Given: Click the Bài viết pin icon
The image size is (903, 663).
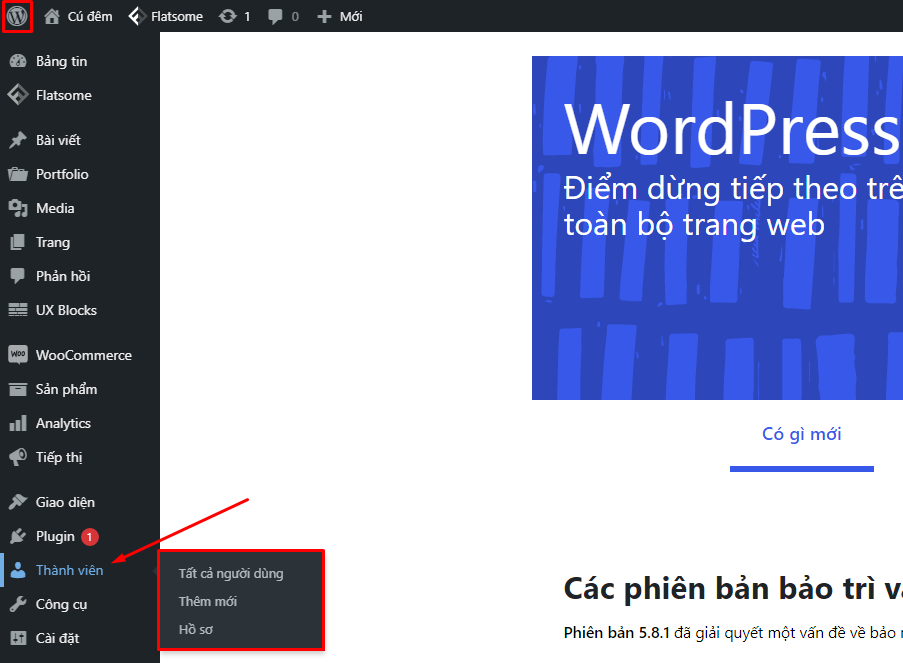Looking at the screenshot, I should pyautogui.click(x=18, y=140).
